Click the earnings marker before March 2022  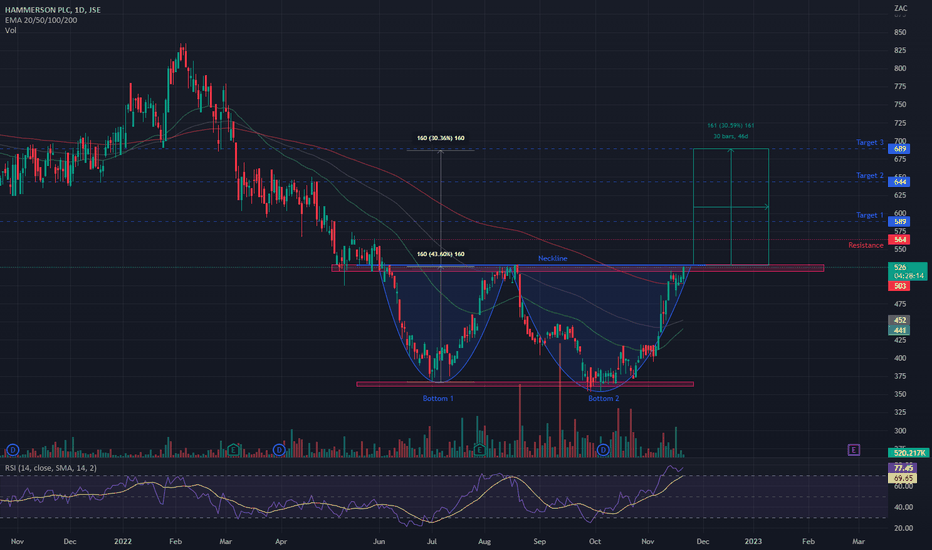[x=234, y=449]
